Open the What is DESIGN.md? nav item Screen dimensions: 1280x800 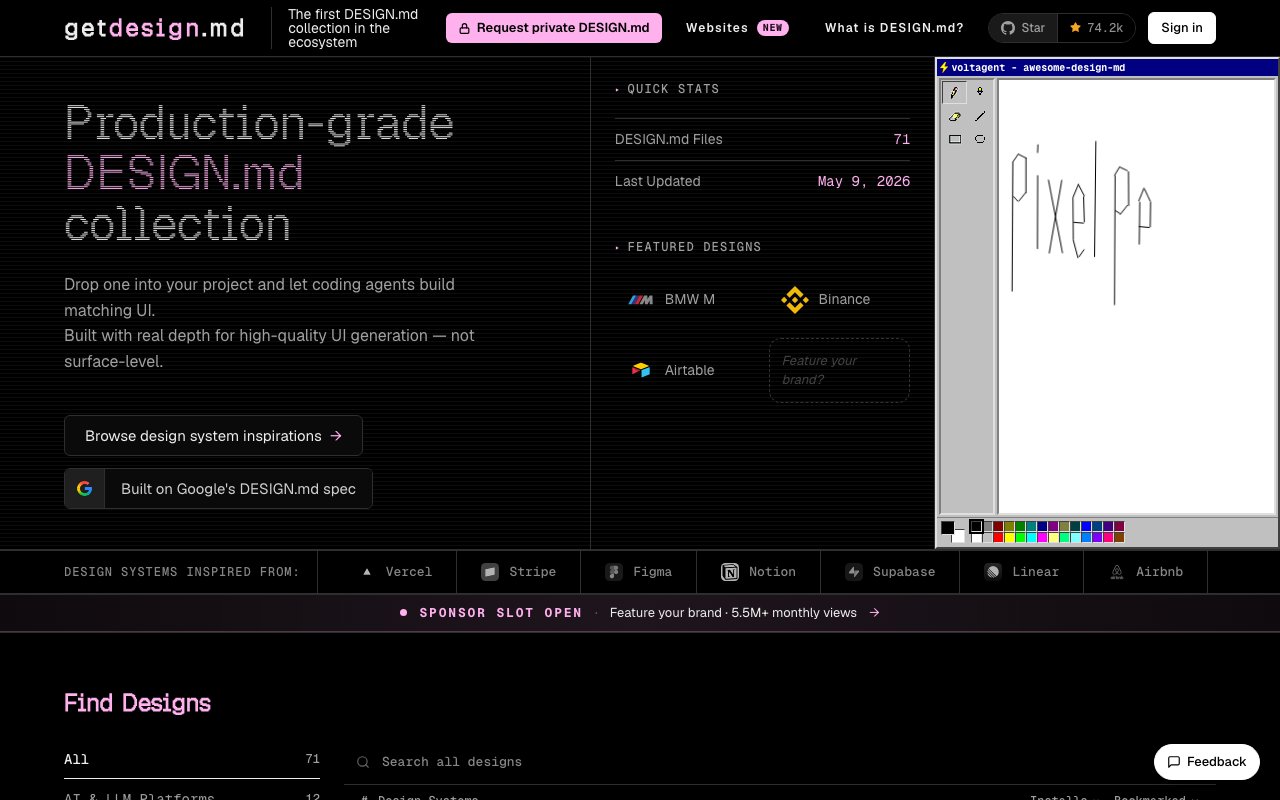pyautogui.click(x=894, y=28)
